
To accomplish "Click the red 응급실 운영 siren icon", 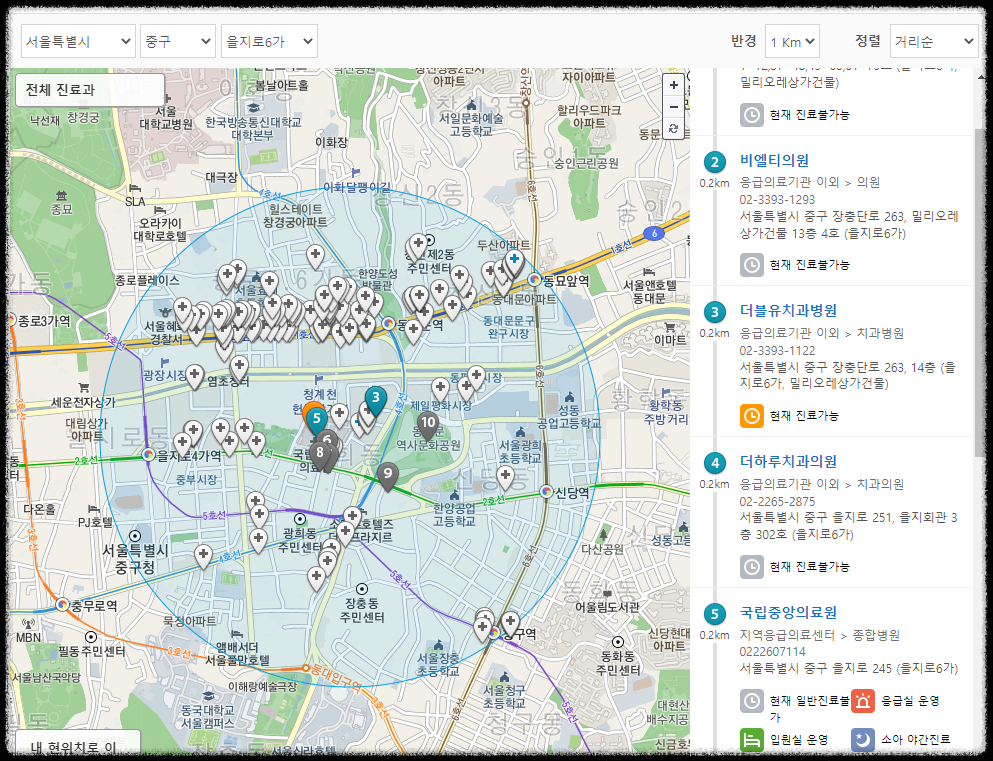I will coord(863,701).
